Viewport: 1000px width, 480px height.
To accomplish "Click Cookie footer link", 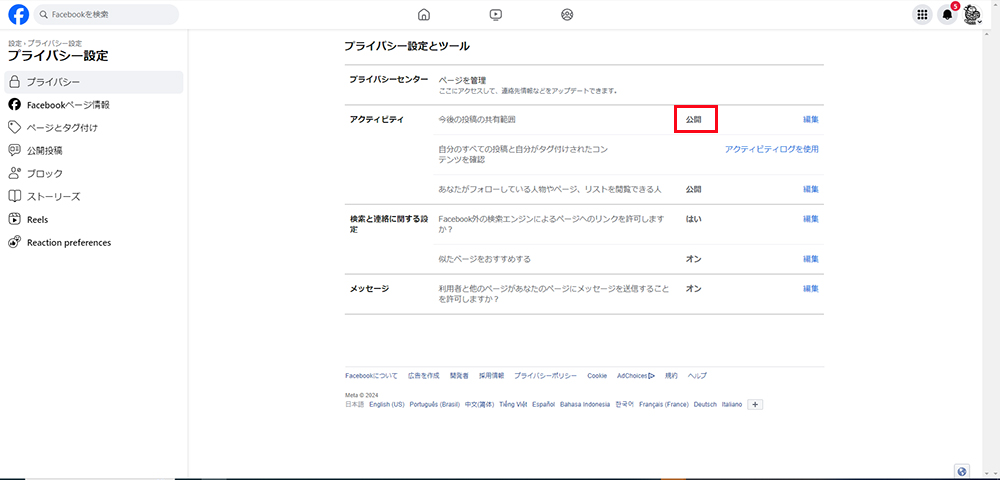I will tap(597, 376).
